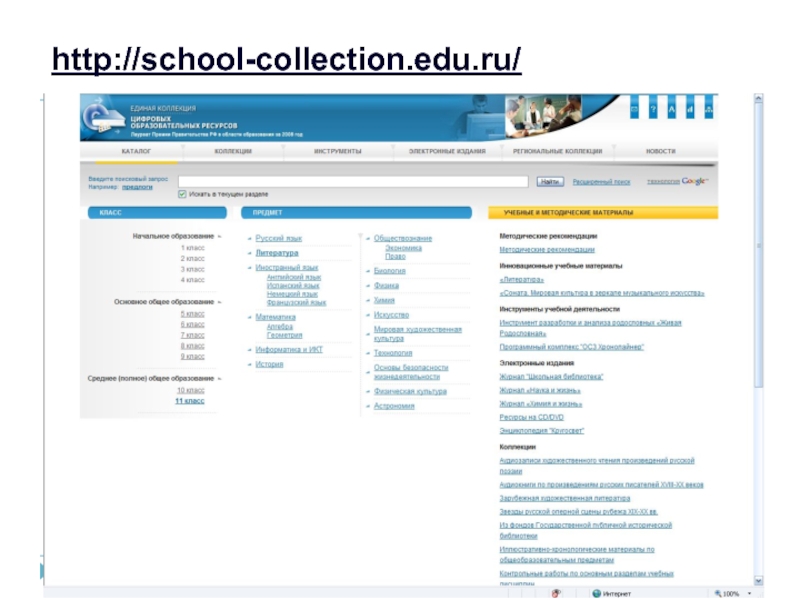Click the Найти search button
This screenshot has height=600, width=800.
tap(550, 182)
